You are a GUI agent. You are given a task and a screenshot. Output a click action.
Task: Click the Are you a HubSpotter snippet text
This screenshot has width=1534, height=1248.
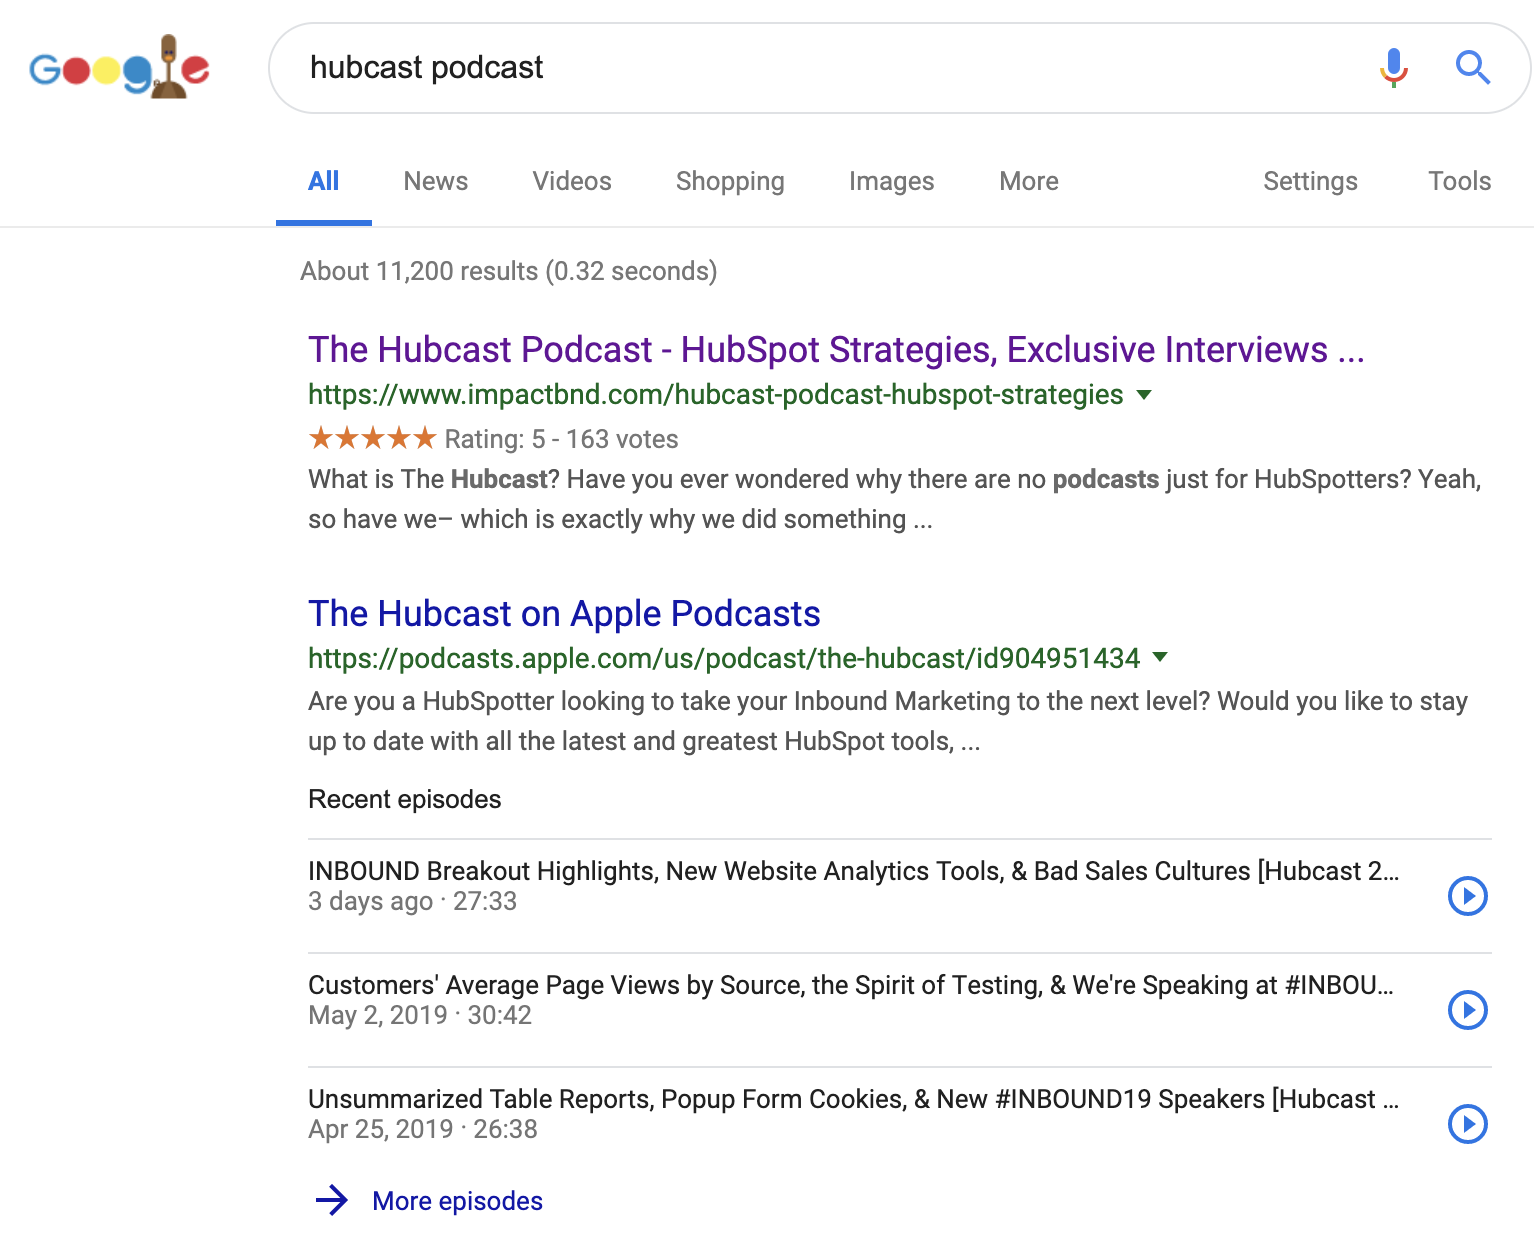tap(888, 721)
